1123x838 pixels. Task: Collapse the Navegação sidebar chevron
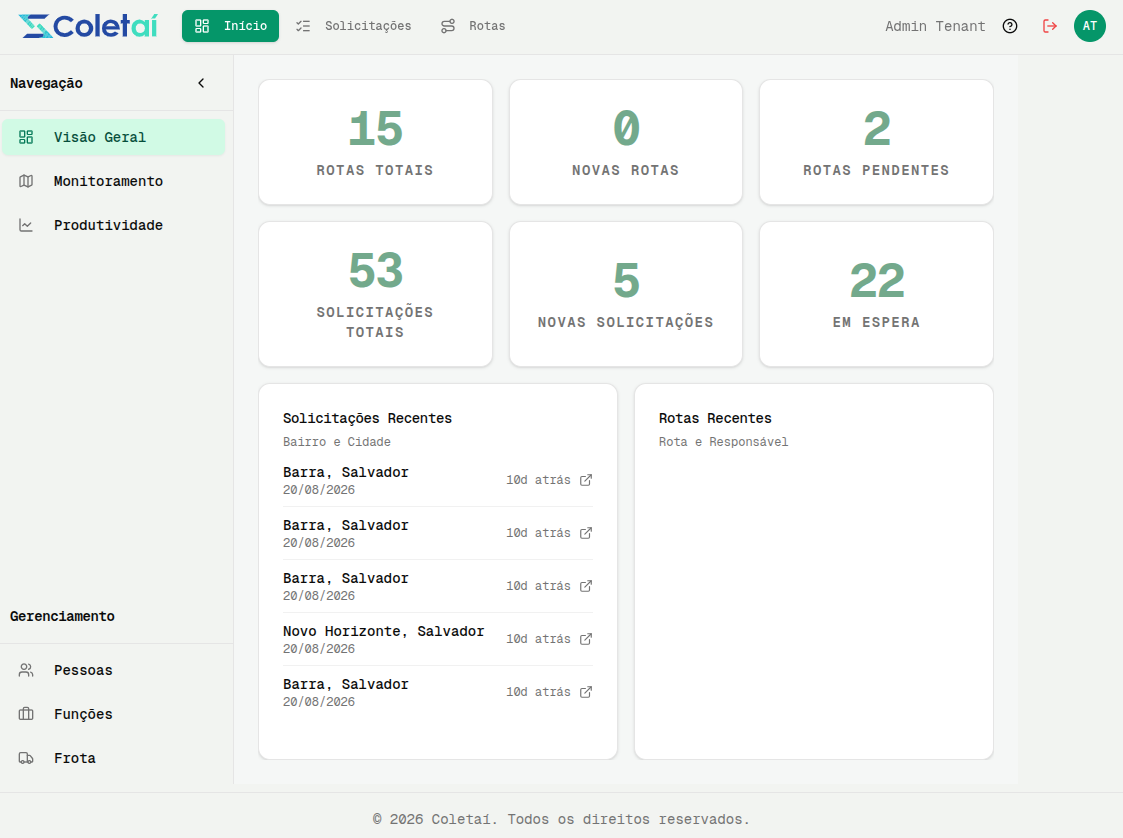[x=201, y=83]
